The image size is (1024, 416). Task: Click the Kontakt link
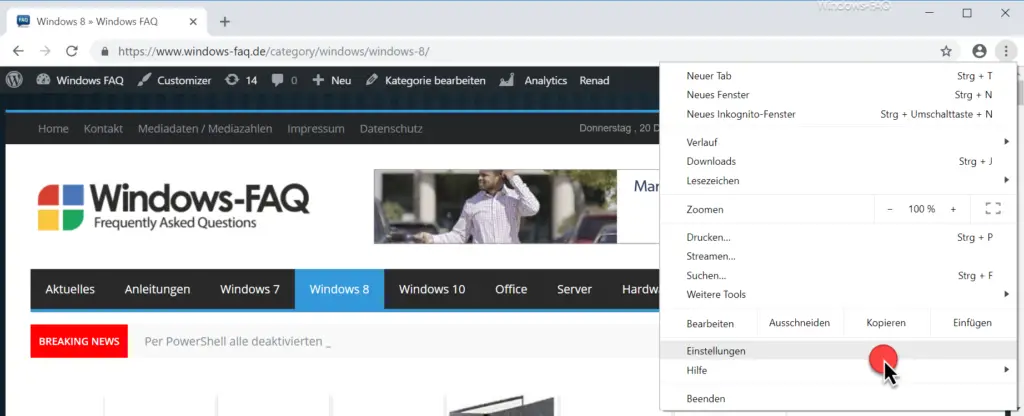(103, 129)
